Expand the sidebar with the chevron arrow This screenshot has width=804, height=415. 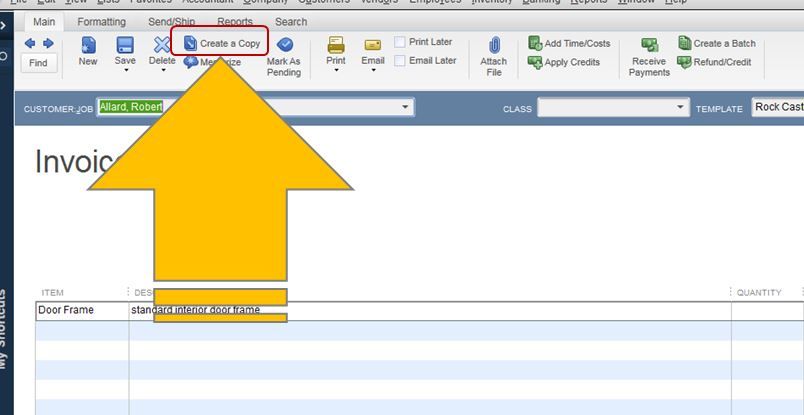(4, 25)
